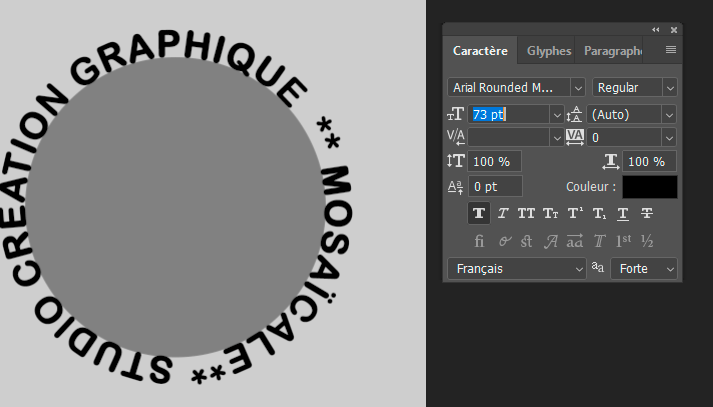This screenshot has width=713, height=407.
Task: Click the black Couleur text swatch
Action: click(649, 187)
